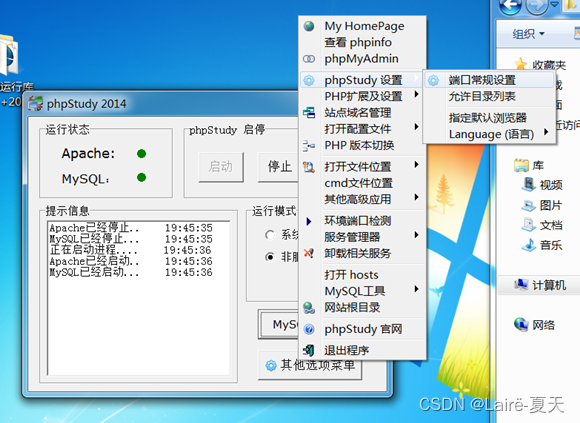The image size is (580, 423).
Task: Click the gear icon beside 端口常规设置
Action: (434, 80)
